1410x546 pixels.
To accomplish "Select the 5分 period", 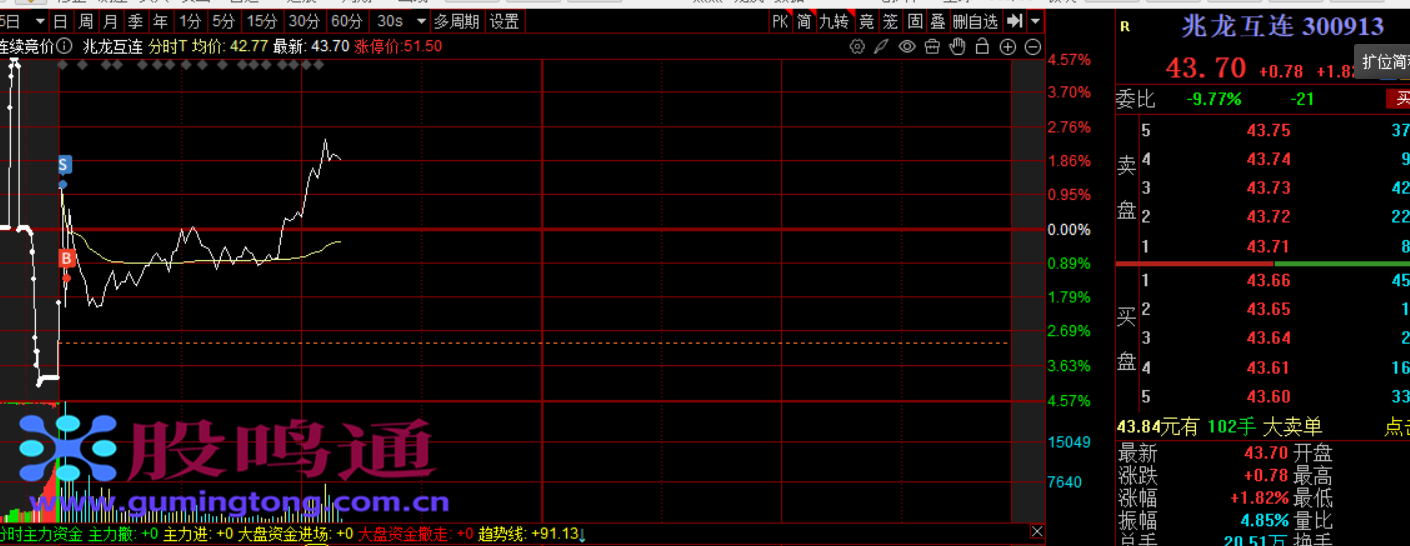I will [x=224, y=21].
